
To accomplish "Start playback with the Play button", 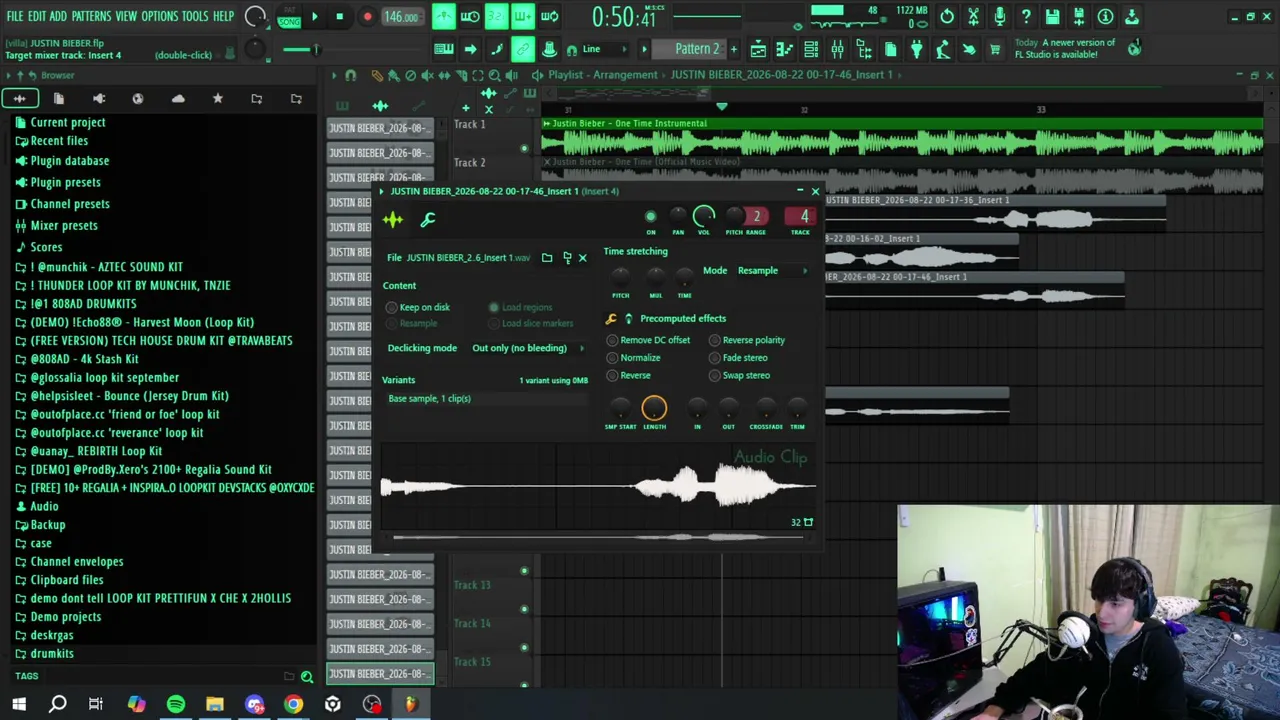I will [314, 16].
